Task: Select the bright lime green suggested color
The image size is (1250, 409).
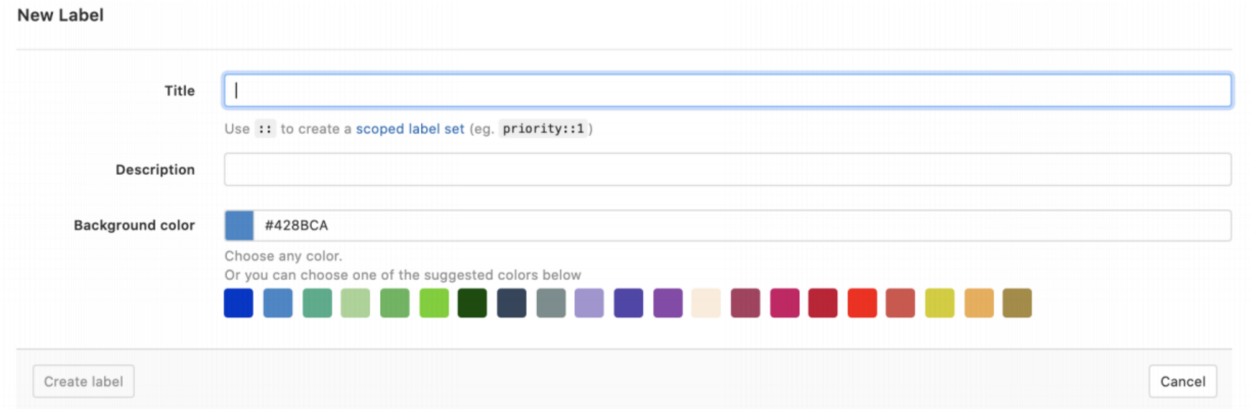Action: [434, 303]
